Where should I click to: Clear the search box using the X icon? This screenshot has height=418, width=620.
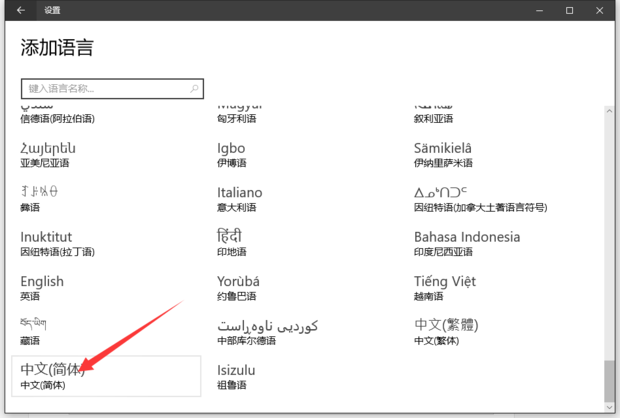pyautogui.click(x=195, y=88)
